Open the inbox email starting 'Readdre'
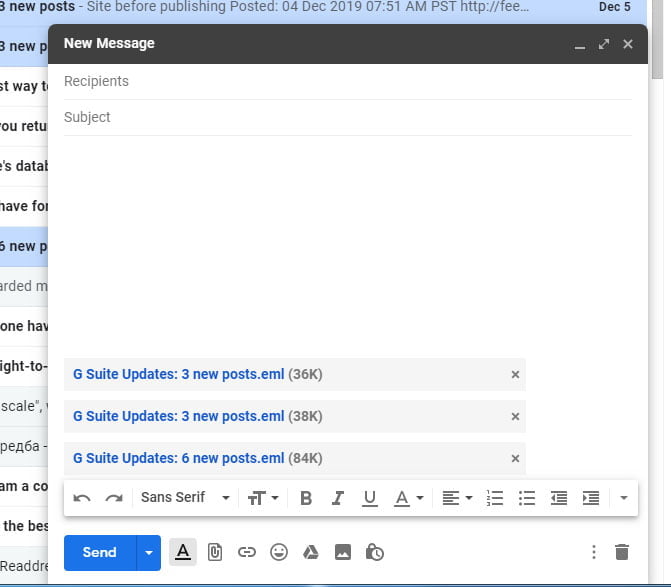The image size is (671, 587). coord(24,566)
